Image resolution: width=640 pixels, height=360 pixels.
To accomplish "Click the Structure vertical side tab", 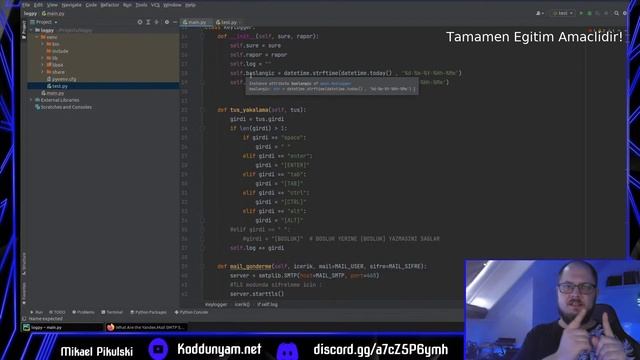I will (24, 263).
